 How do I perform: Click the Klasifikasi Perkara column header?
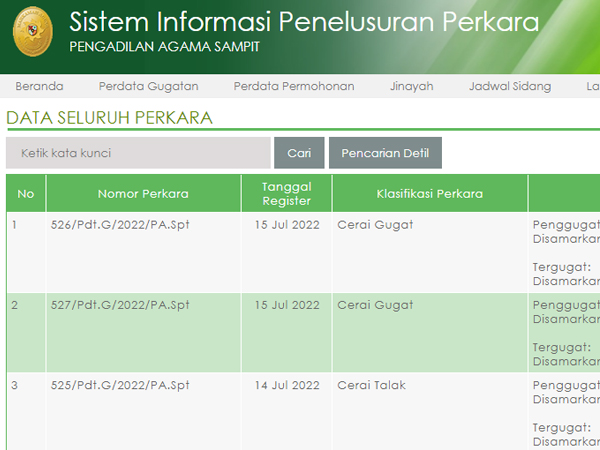[x=430, y=194]
